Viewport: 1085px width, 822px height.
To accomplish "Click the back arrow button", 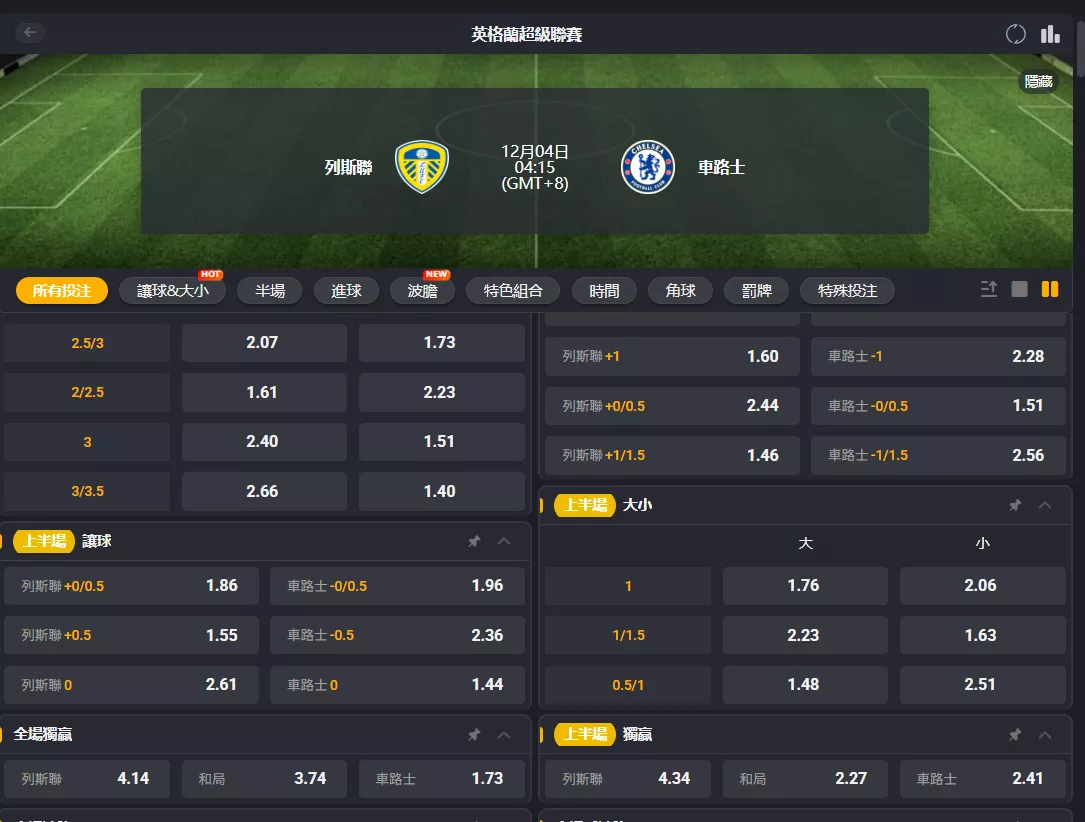I will (x=30, y=33).
